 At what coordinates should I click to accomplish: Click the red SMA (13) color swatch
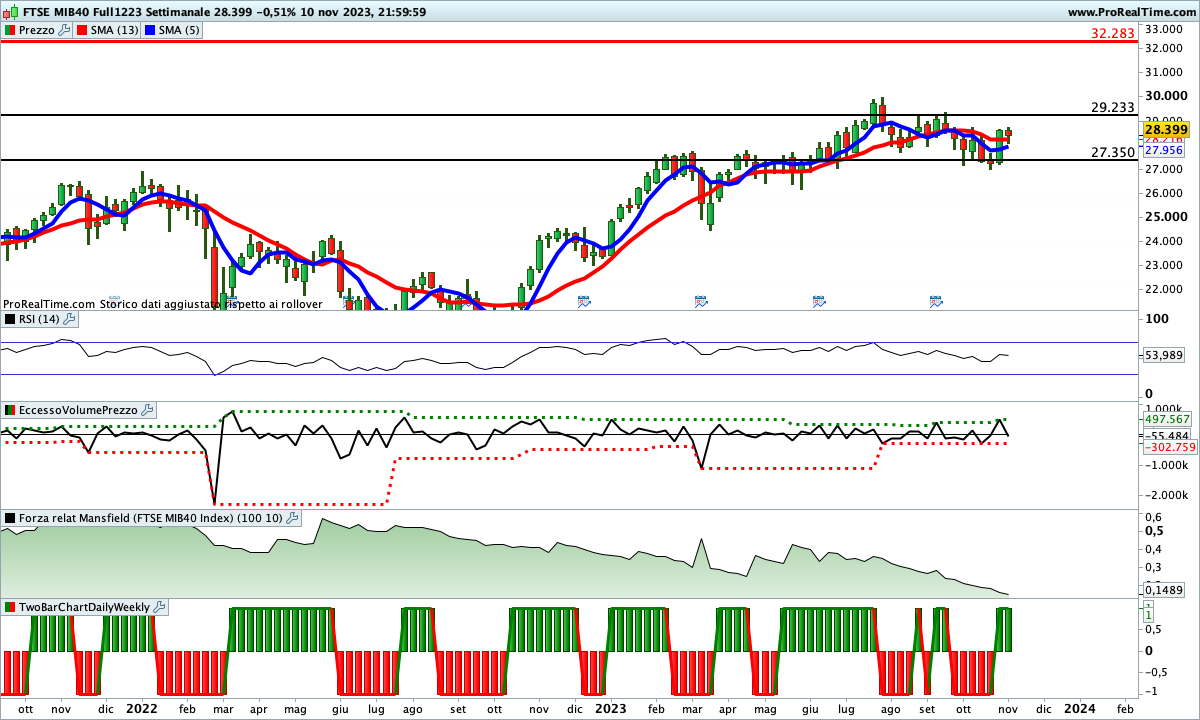(82, 31)
